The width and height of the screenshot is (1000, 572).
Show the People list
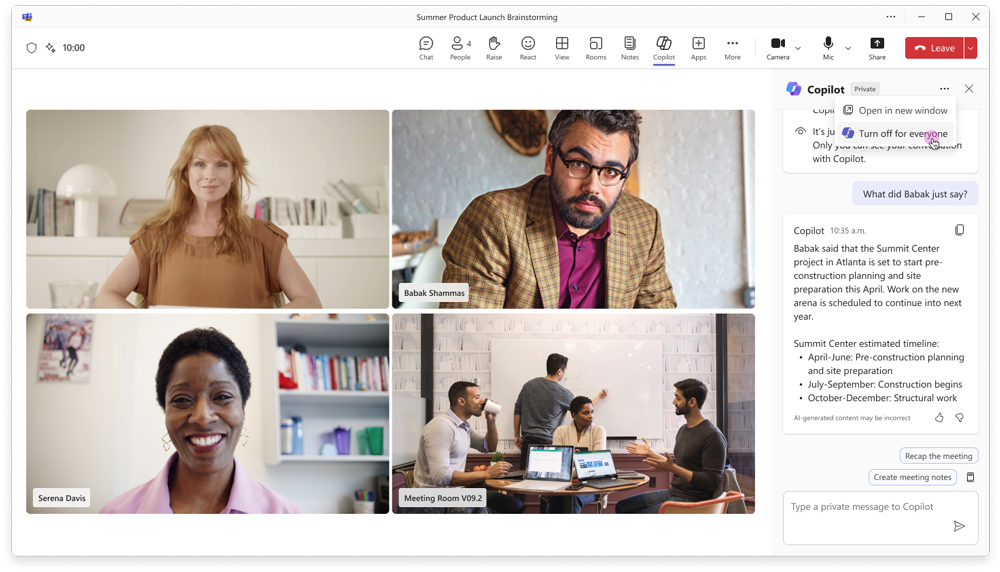click(460, 48)
